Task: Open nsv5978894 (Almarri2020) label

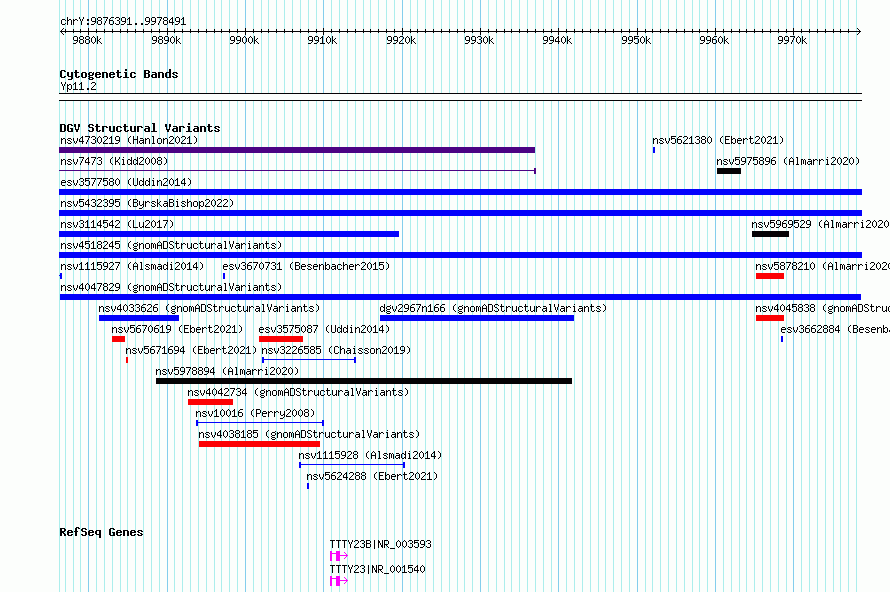Action: pyautogui.click(x=227, y=371)
